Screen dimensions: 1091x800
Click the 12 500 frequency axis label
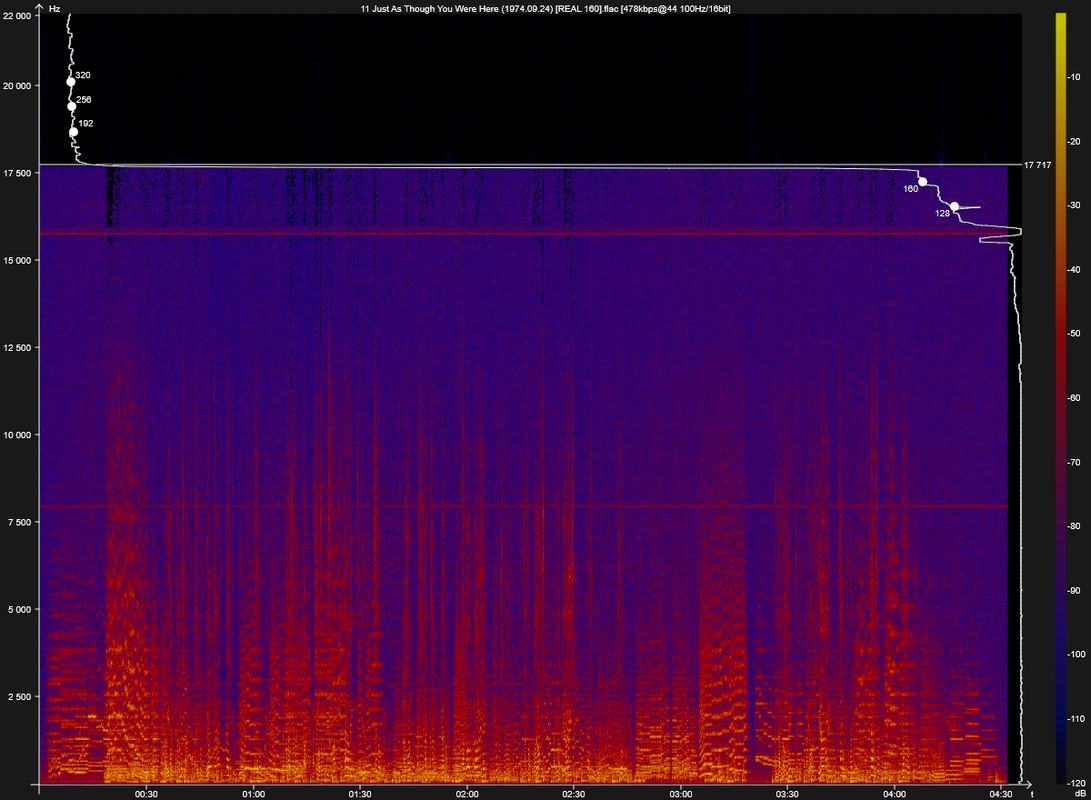(x=17, y=348)
